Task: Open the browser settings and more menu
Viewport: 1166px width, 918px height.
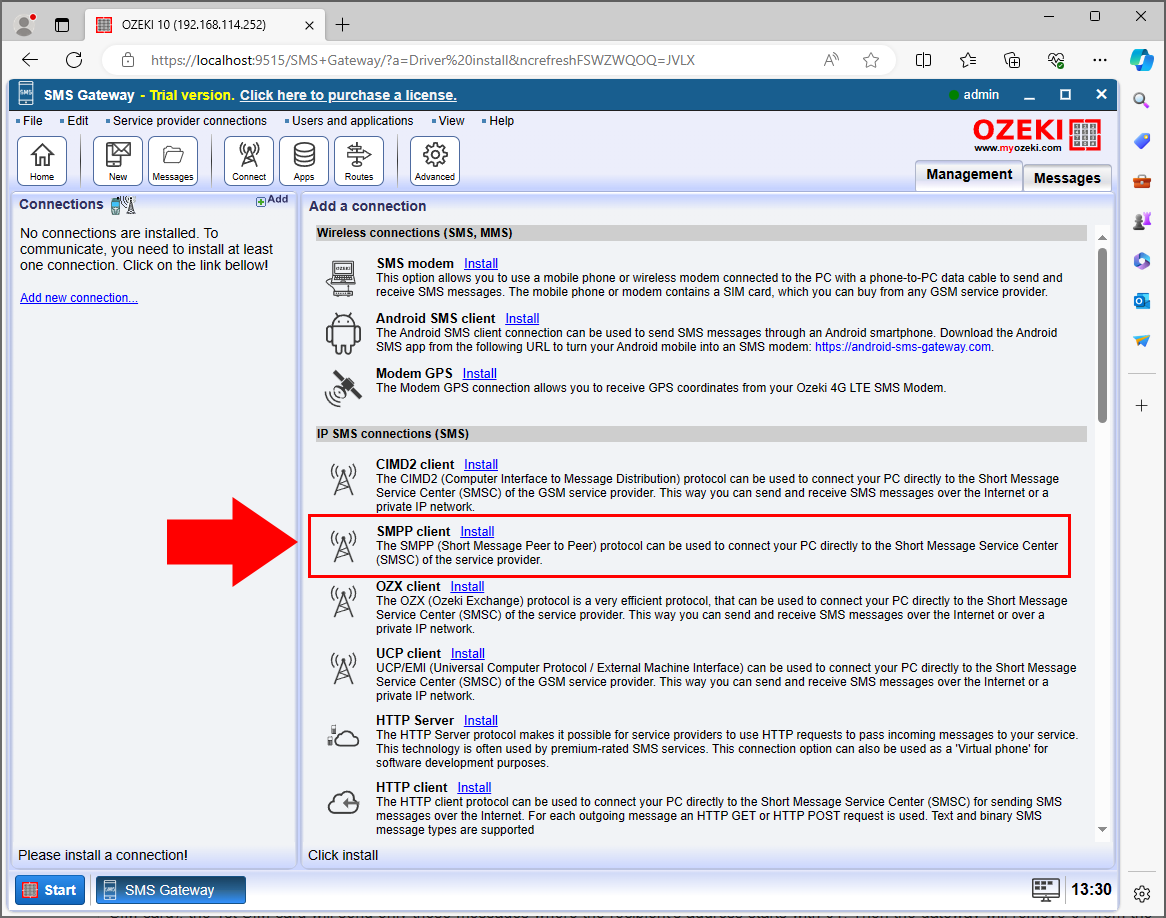Action: 1100,60
